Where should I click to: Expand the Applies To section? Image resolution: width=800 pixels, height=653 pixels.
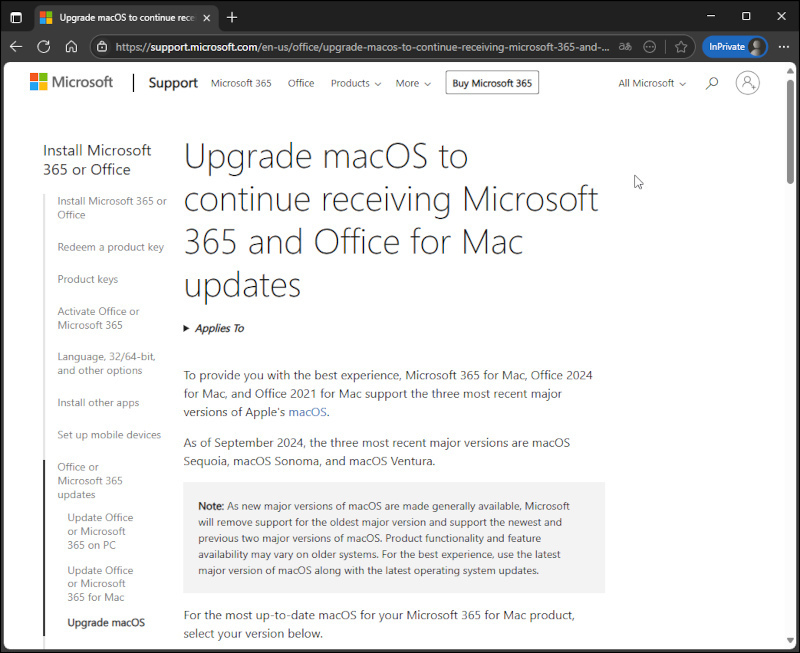(x=214, y=328)
